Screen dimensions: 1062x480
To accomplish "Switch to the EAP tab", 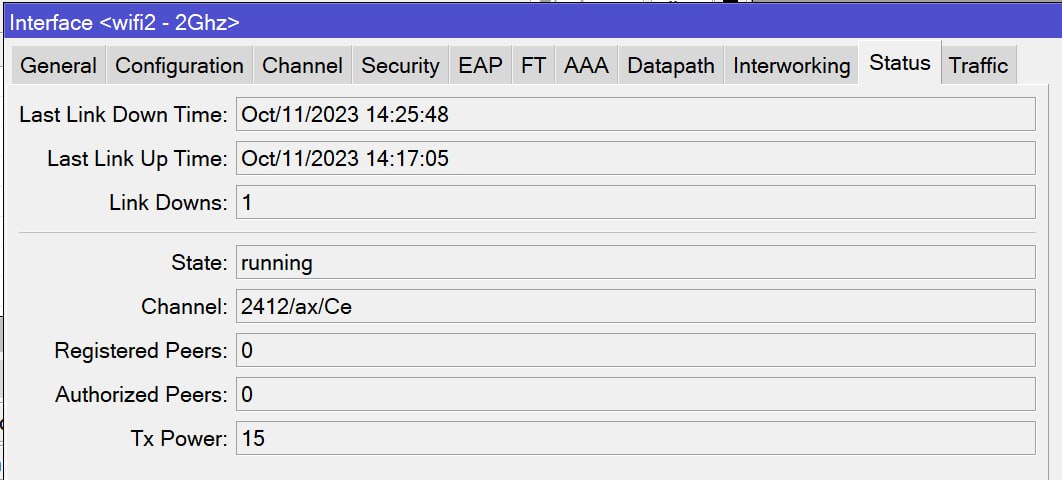I will pyautogui.click(x=480, y=66).
